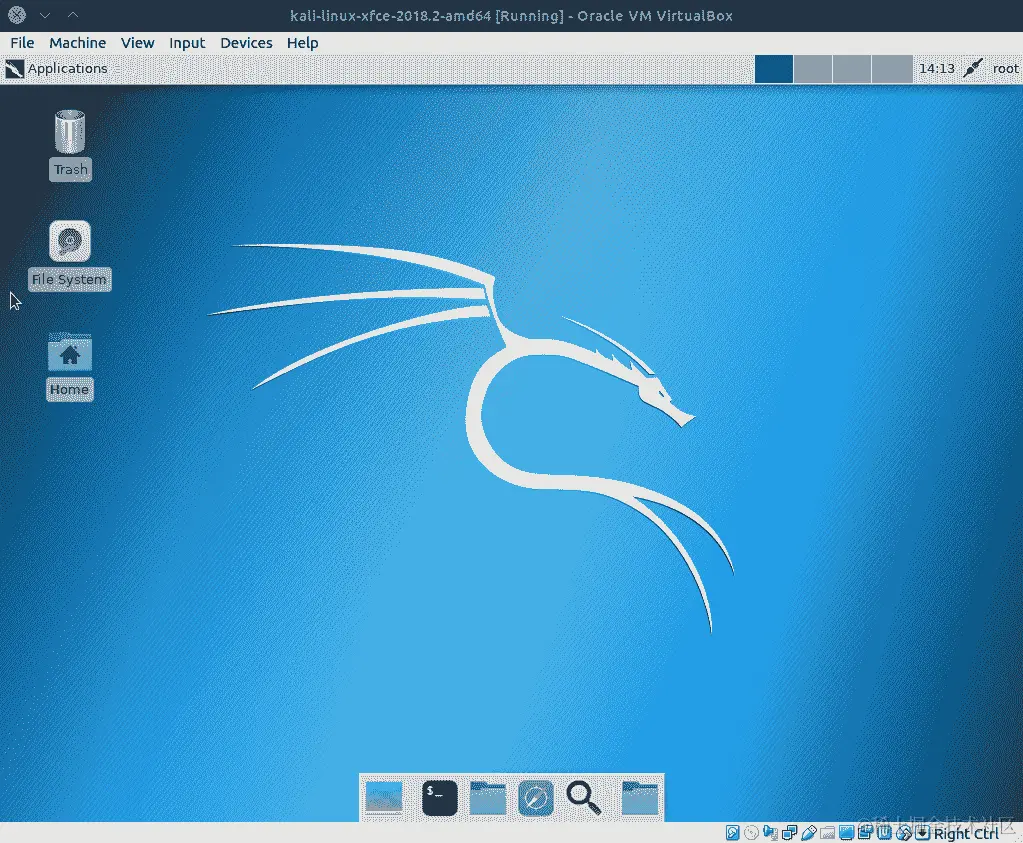Open the last folder icon in the dock

tap(639, 797)
